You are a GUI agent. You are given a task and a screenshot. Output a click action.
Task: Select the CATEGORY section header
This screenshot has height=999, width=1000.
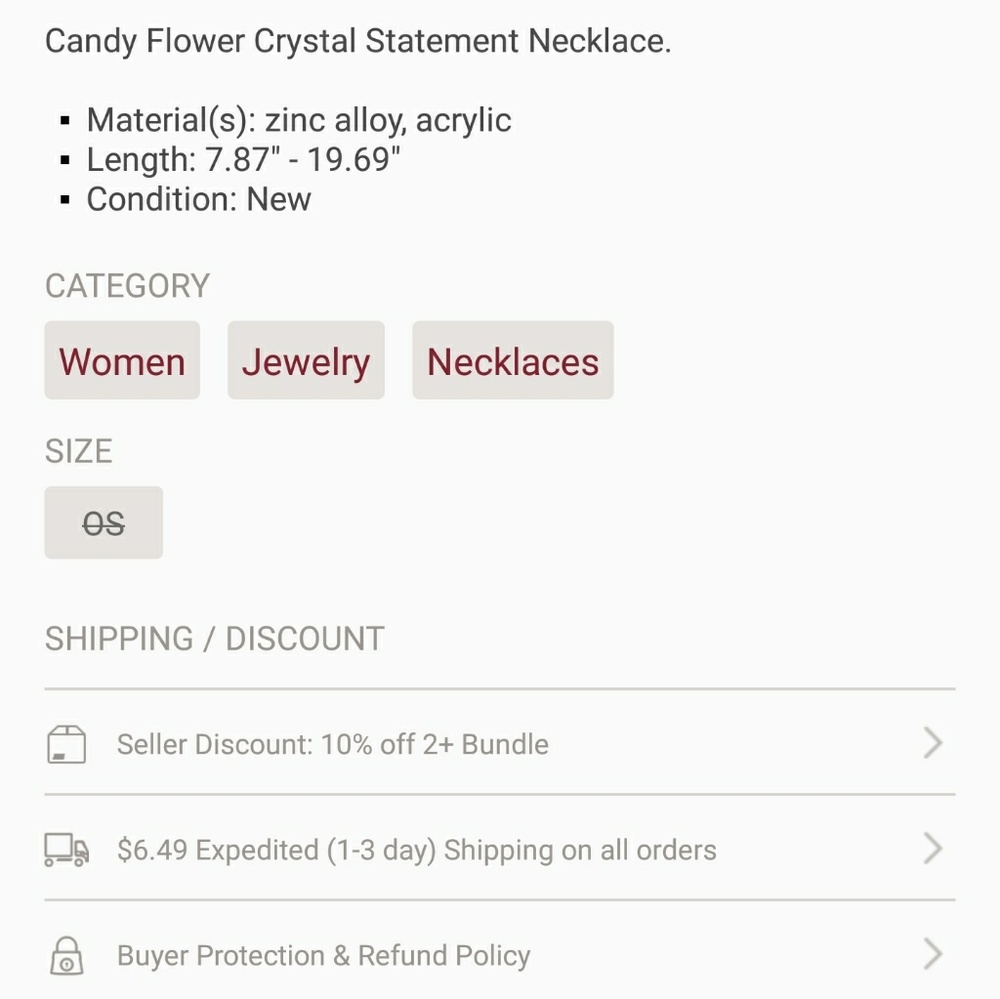pos(126,286)
